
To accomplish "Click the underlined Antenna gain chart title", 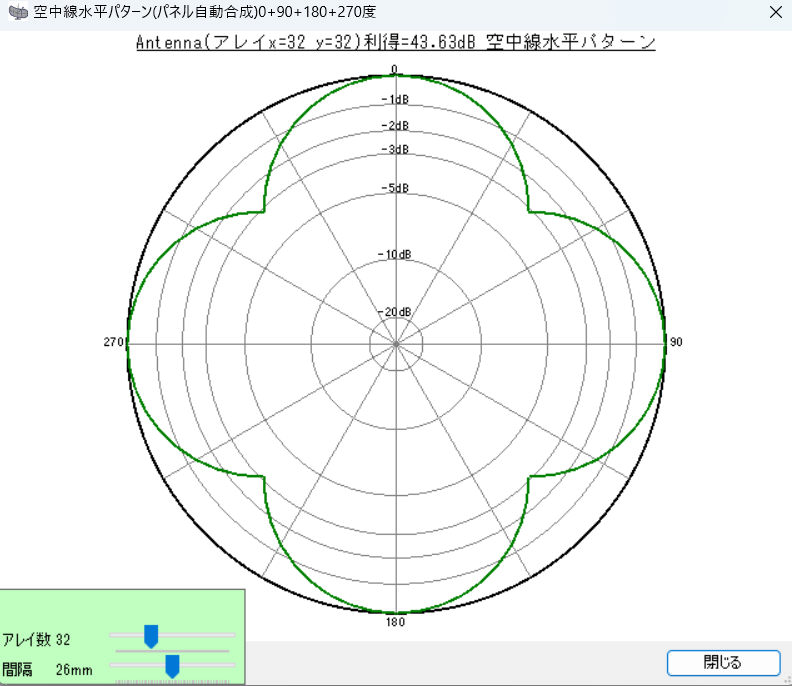I will tap(396, 42).
